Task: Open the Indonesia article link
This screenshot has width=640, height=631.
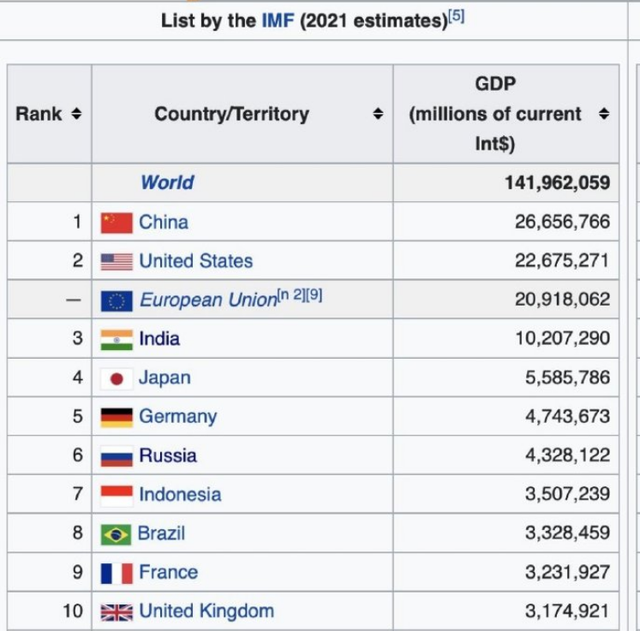Action: 180,494
